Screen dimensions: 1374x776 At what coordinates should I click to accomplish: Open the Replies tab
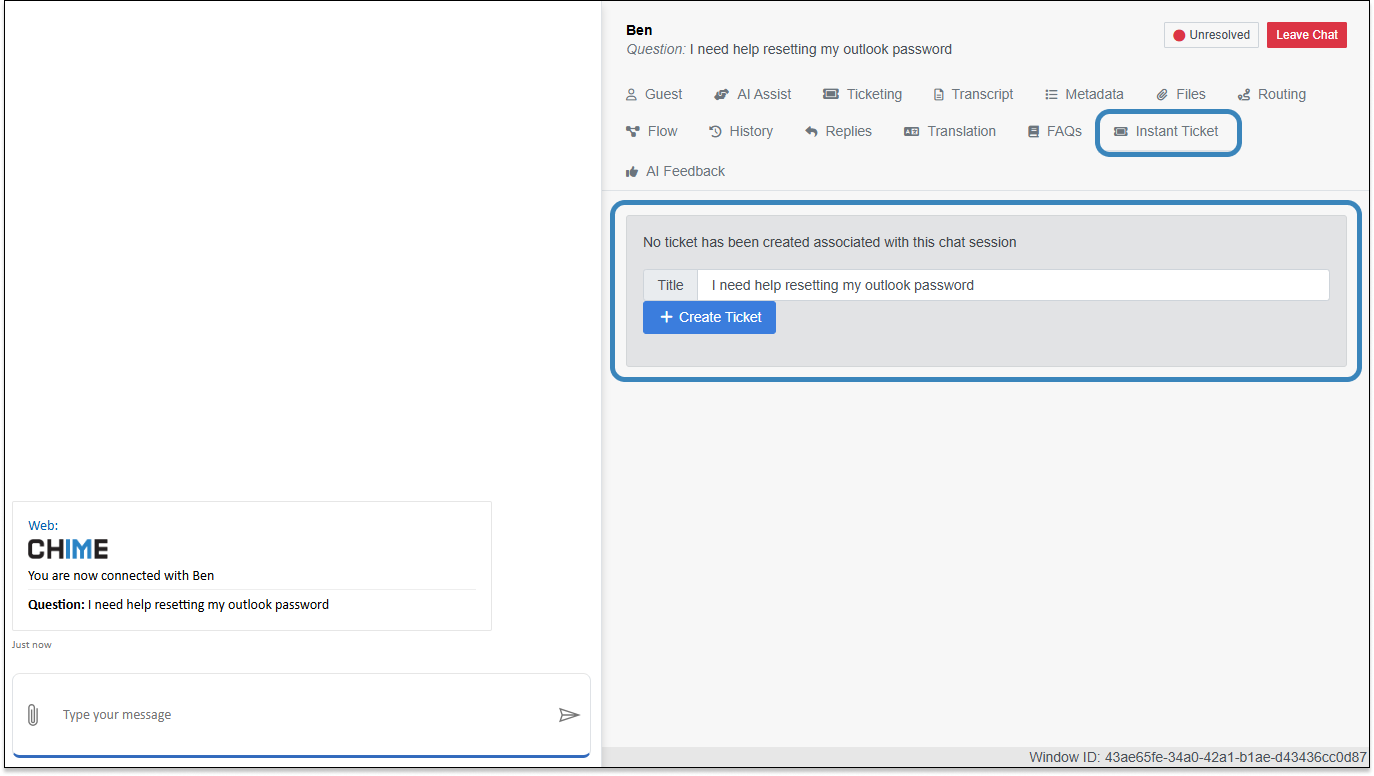coord(838,131)
